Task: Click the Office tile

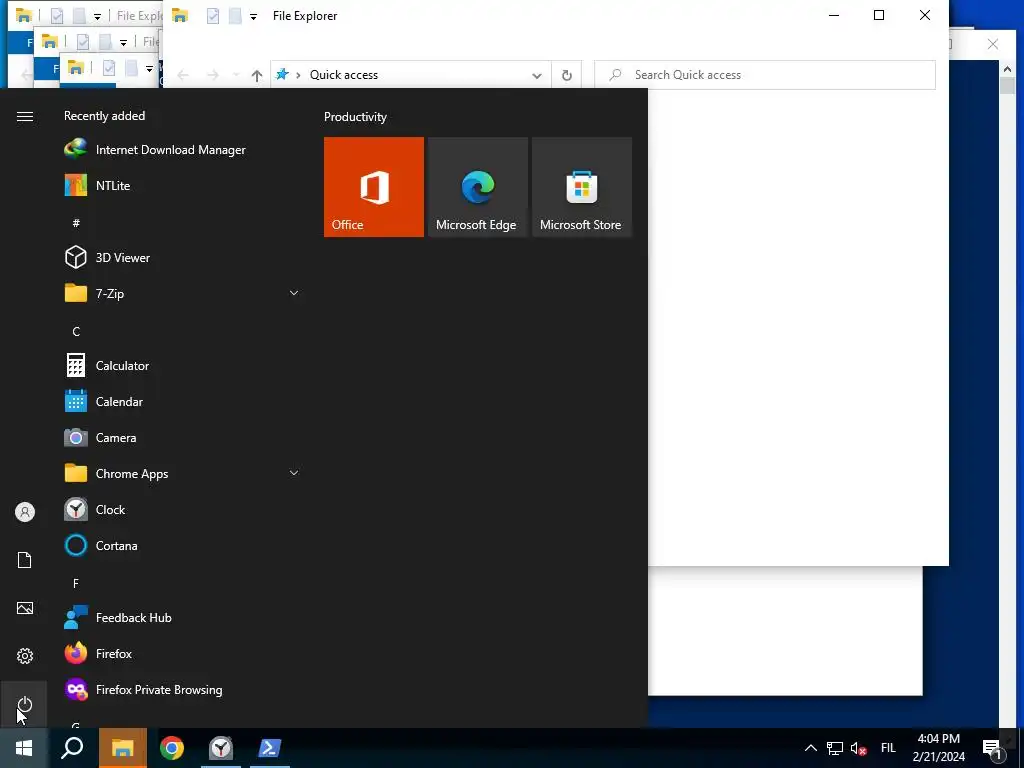Action: click(x=374, y=187)
